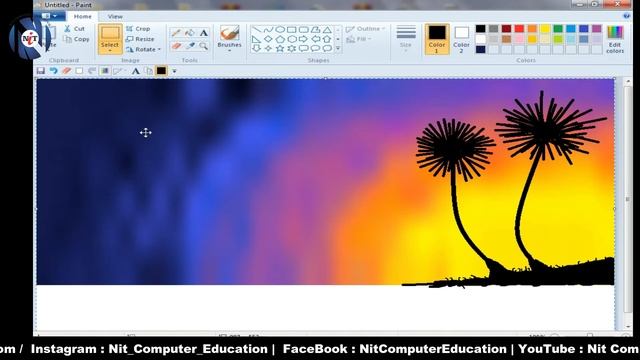Choose the Line shape

tap(256, 30)
